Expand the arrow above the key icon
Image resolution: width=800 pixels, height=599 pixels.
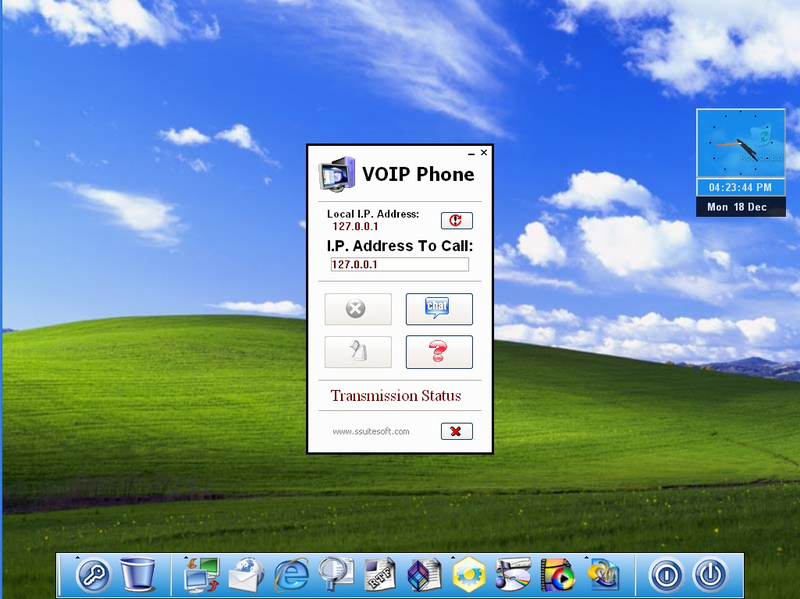pos(78,557)
